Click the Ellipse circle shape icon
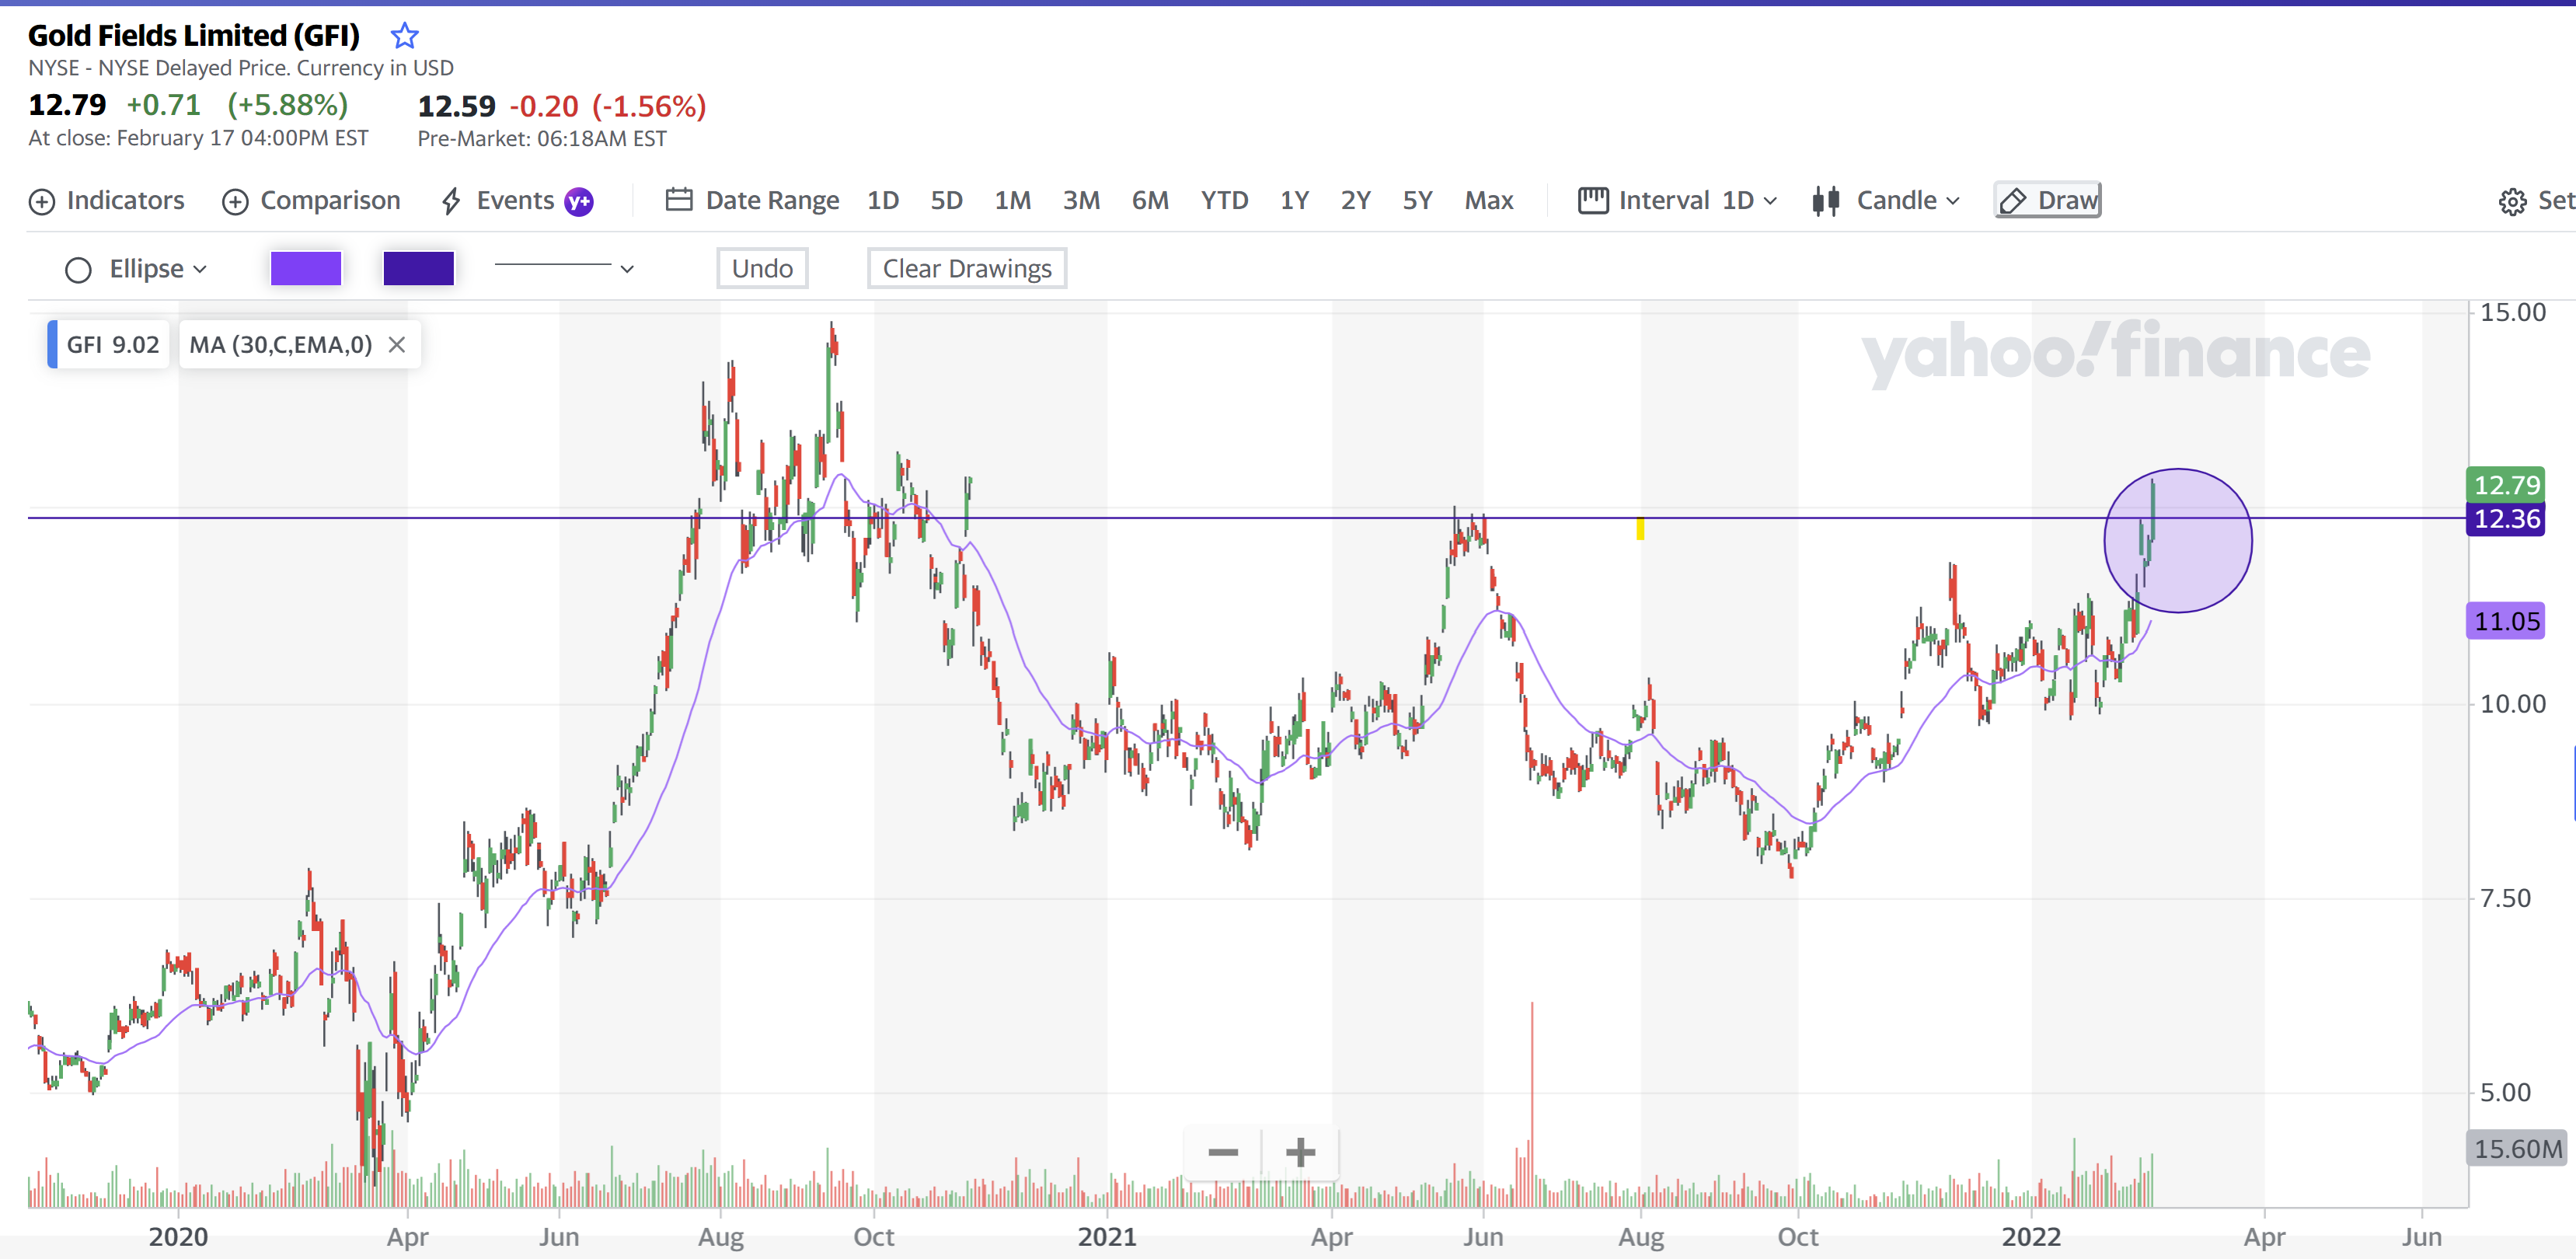2576x1259 pixels. (78, 270)
